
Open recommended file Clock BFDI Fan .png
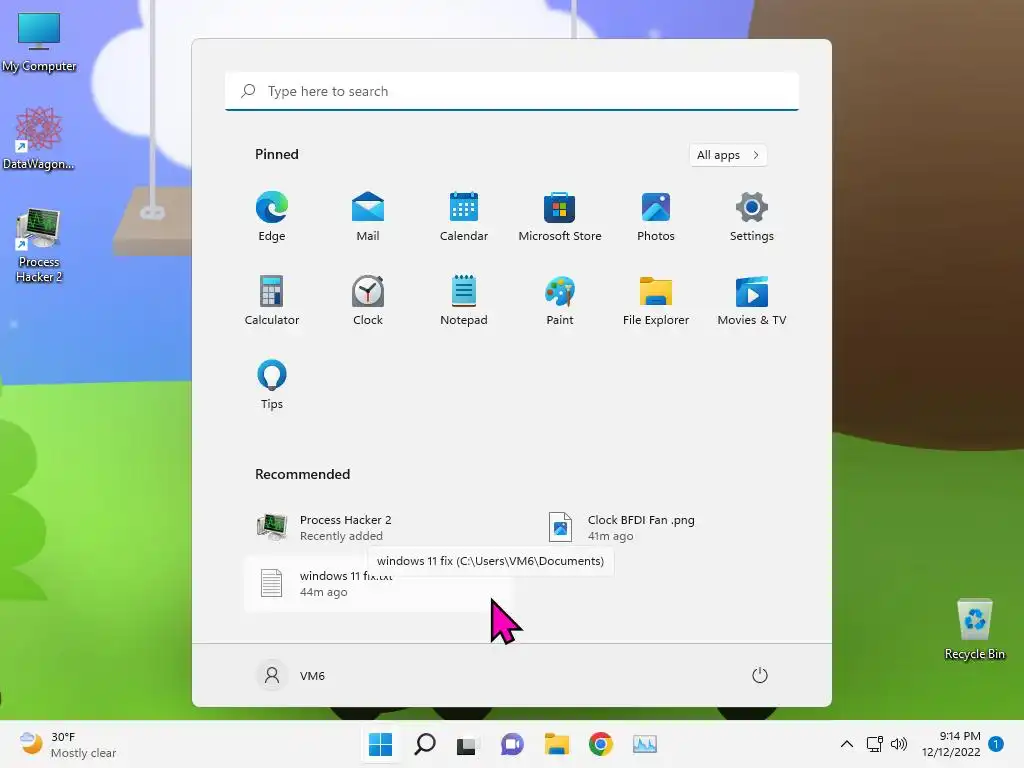667,528
